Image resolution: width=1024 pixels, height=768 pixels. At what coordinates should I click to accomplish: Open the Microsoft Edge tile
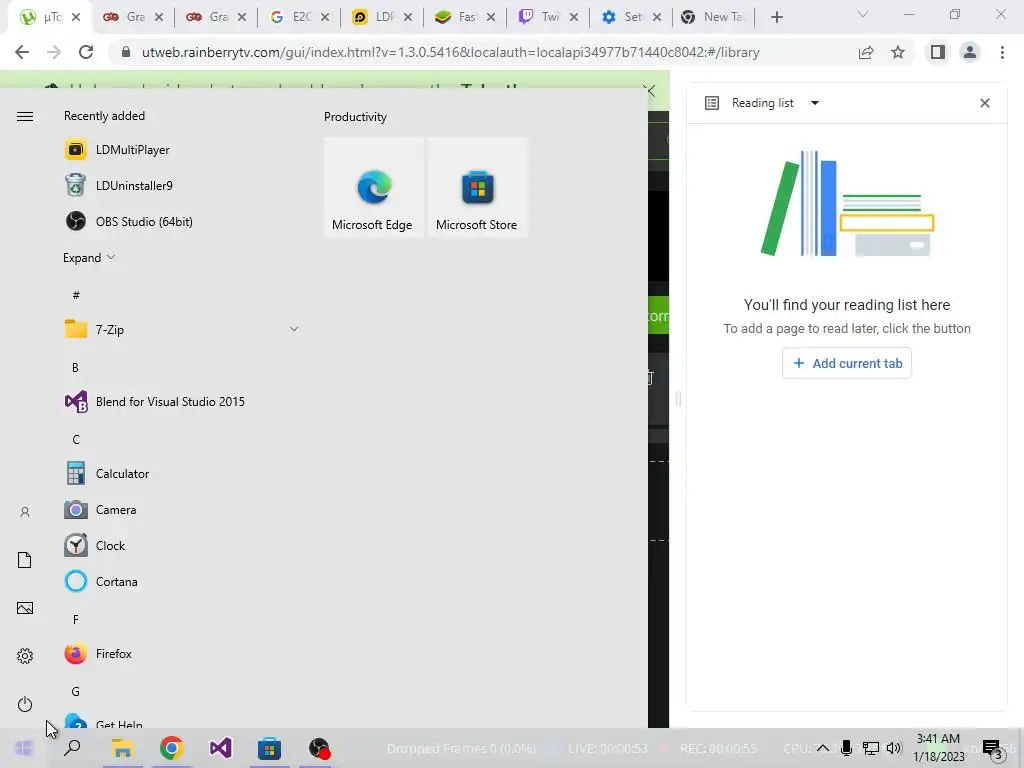click(x=374, y=187)
